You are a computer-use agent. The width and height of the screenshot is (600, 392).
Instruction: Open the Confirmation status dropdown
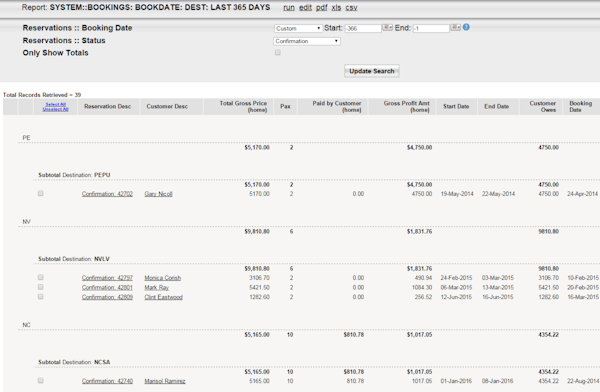[307, 41]
